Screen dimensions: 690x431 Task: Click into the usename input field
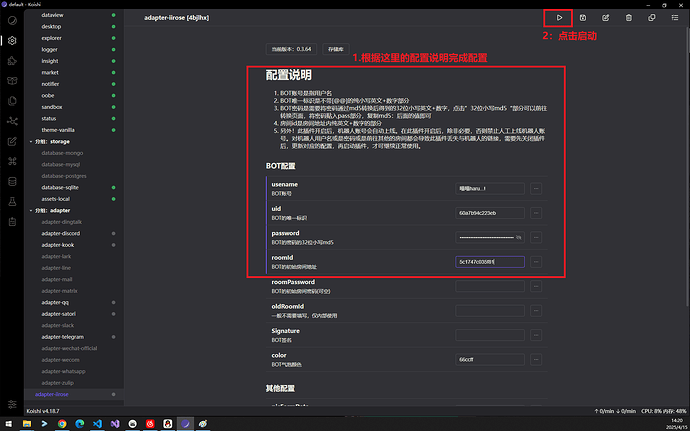point(490,189)
